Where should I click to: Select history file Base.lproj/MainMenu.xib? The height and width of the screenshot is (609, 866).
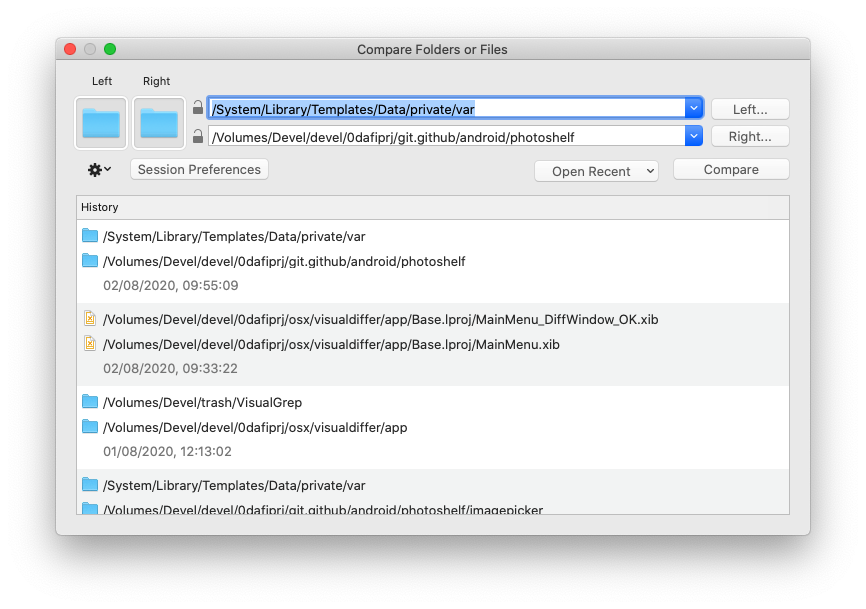pos(331,345)
